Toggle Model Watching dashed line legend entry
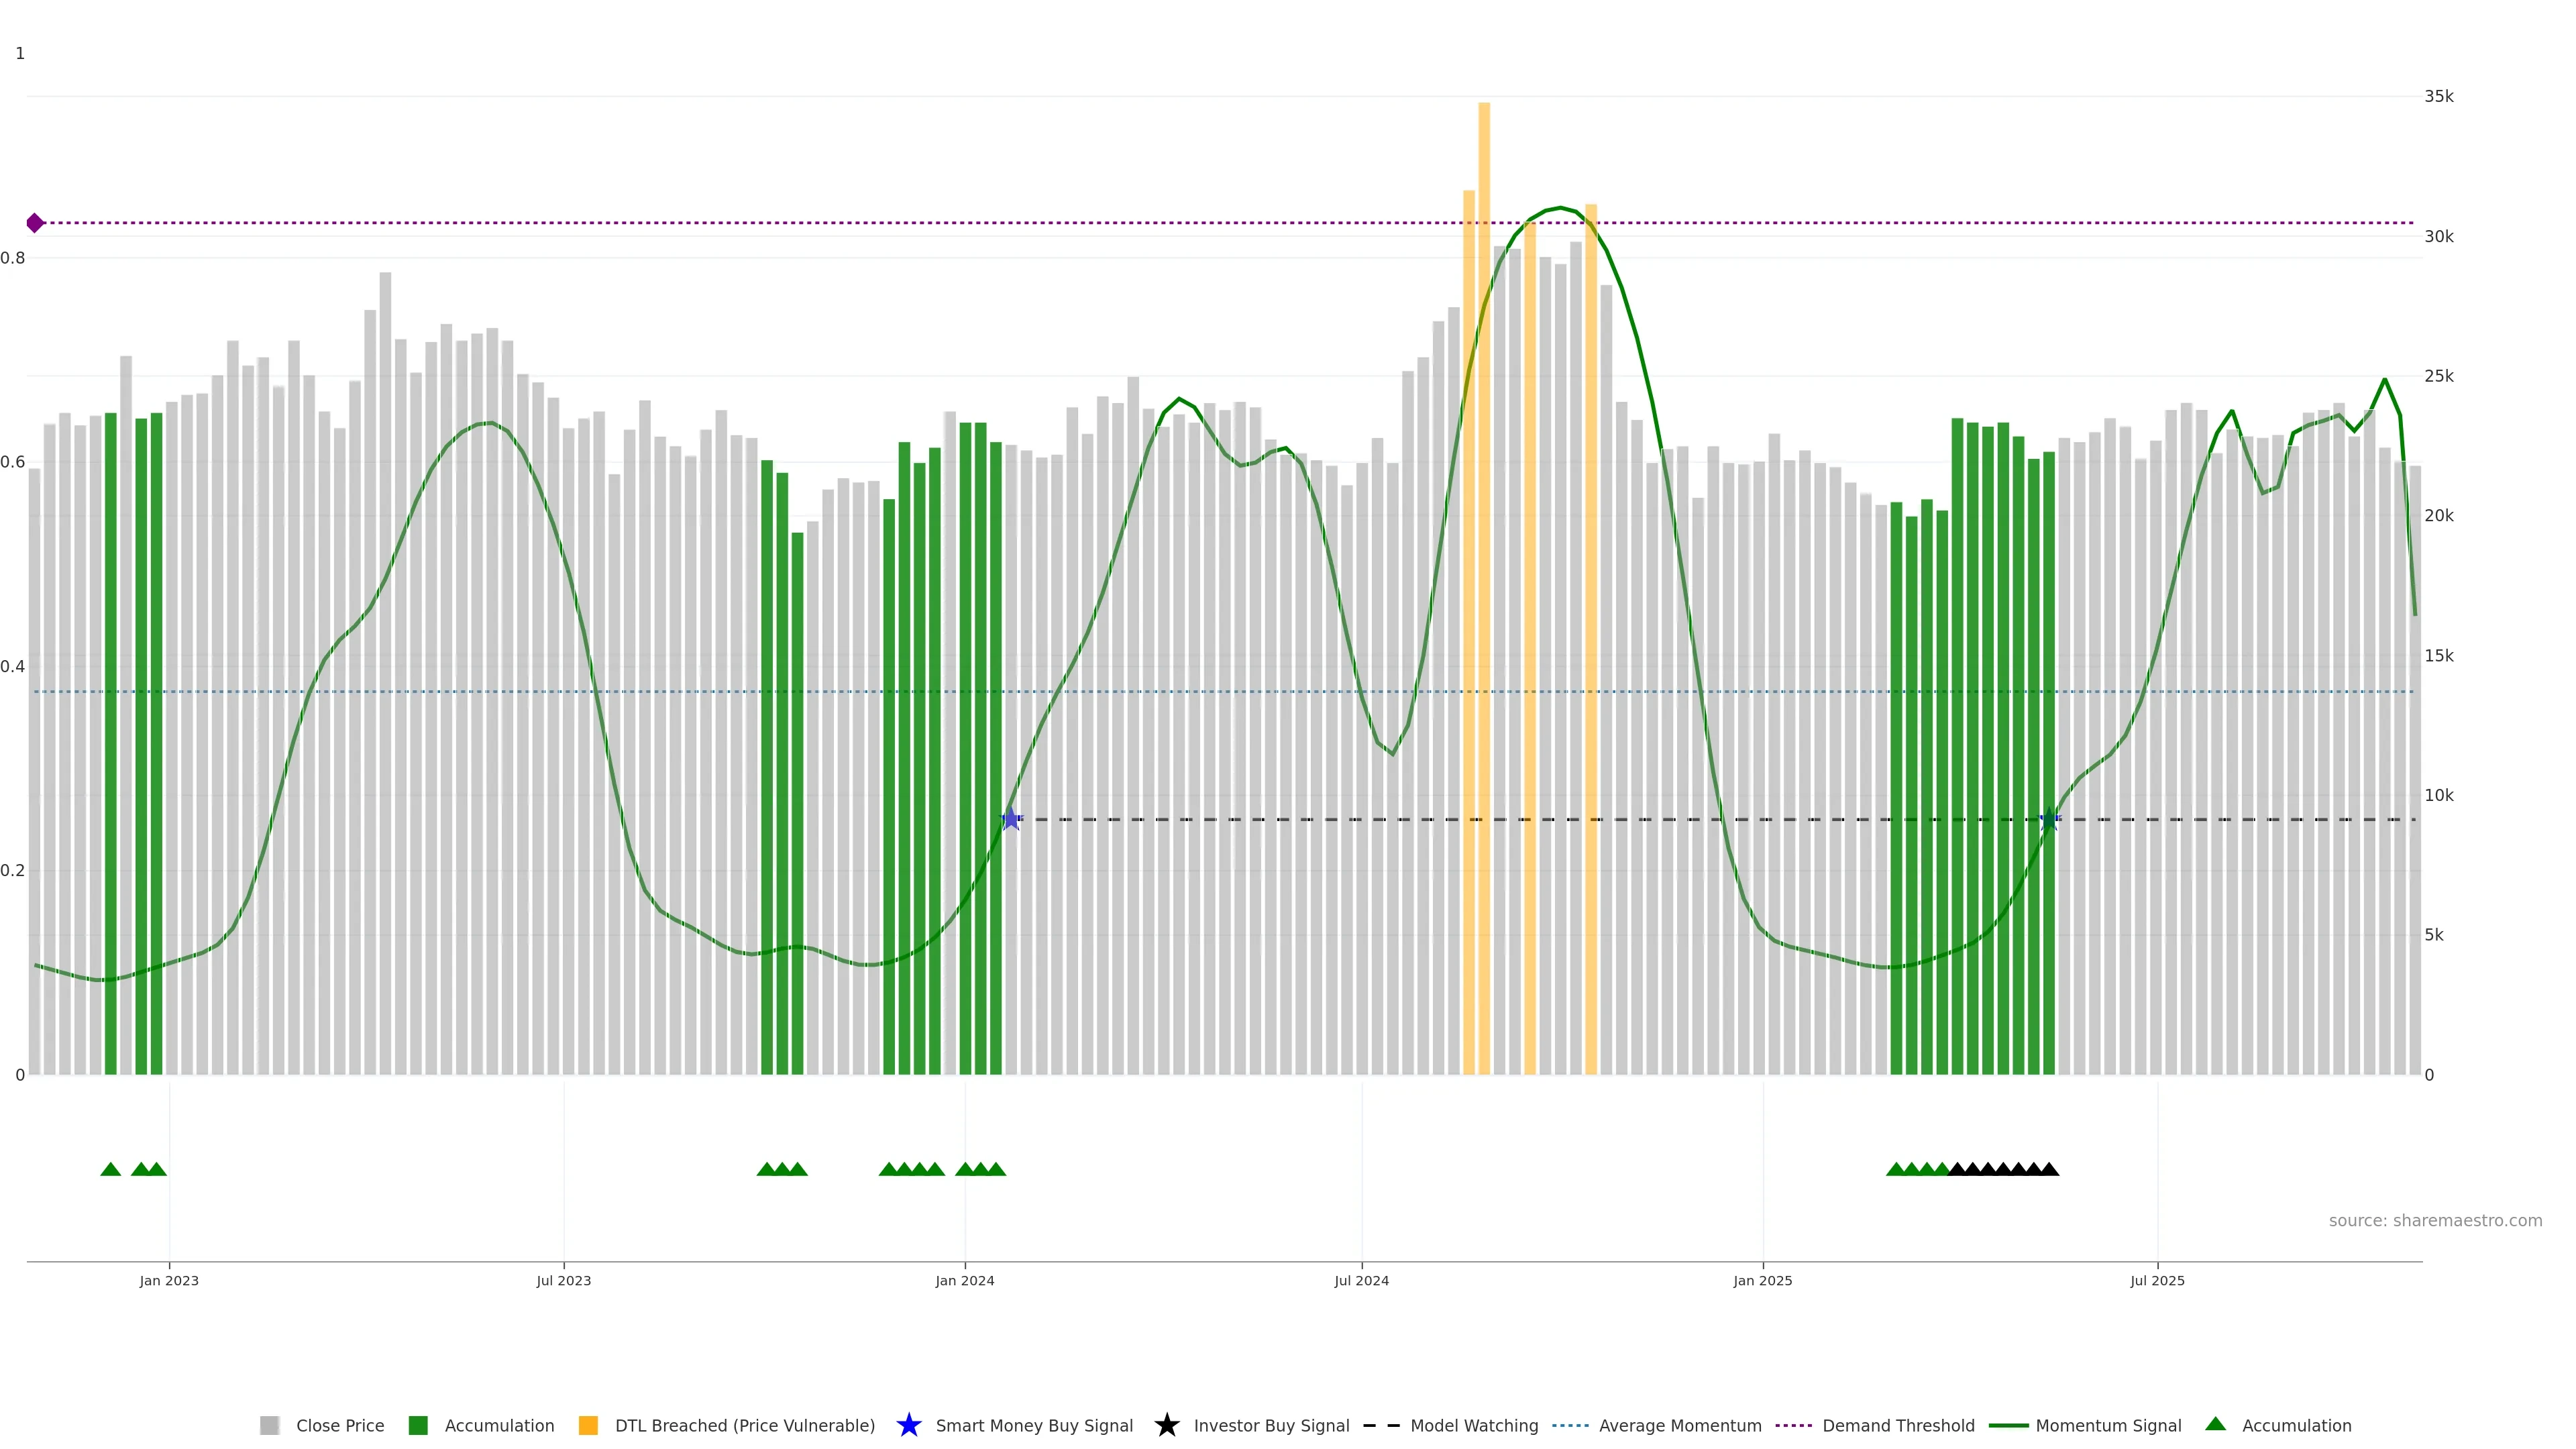The height and width of the screenshot is (1449, 2576). 1473,1426
